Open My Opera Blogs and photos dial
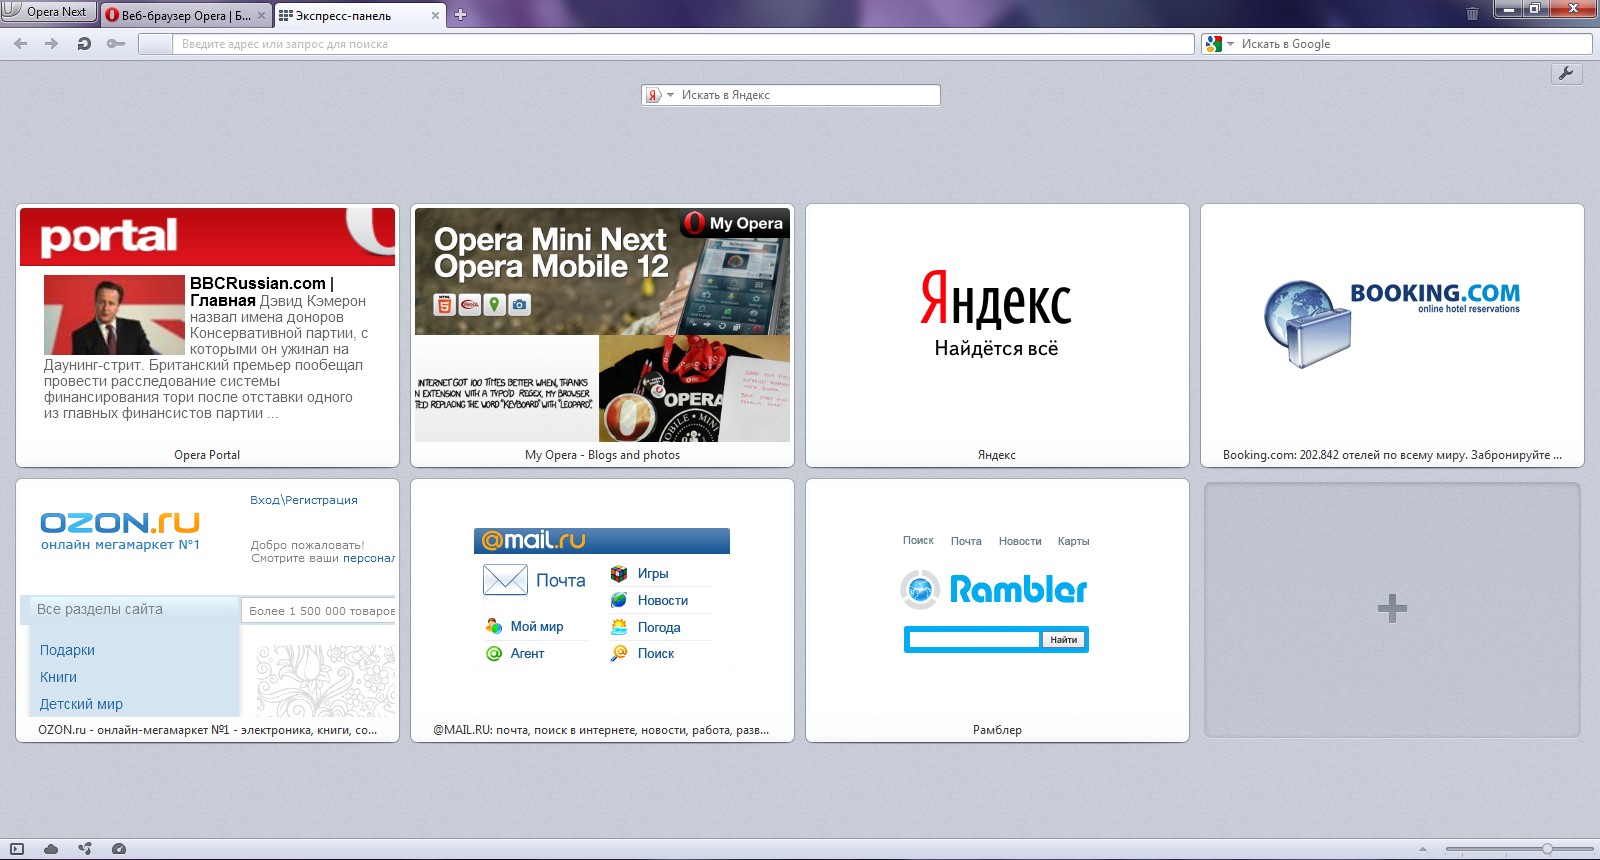This screenshot has width=1600, height=860. [602, 335]
